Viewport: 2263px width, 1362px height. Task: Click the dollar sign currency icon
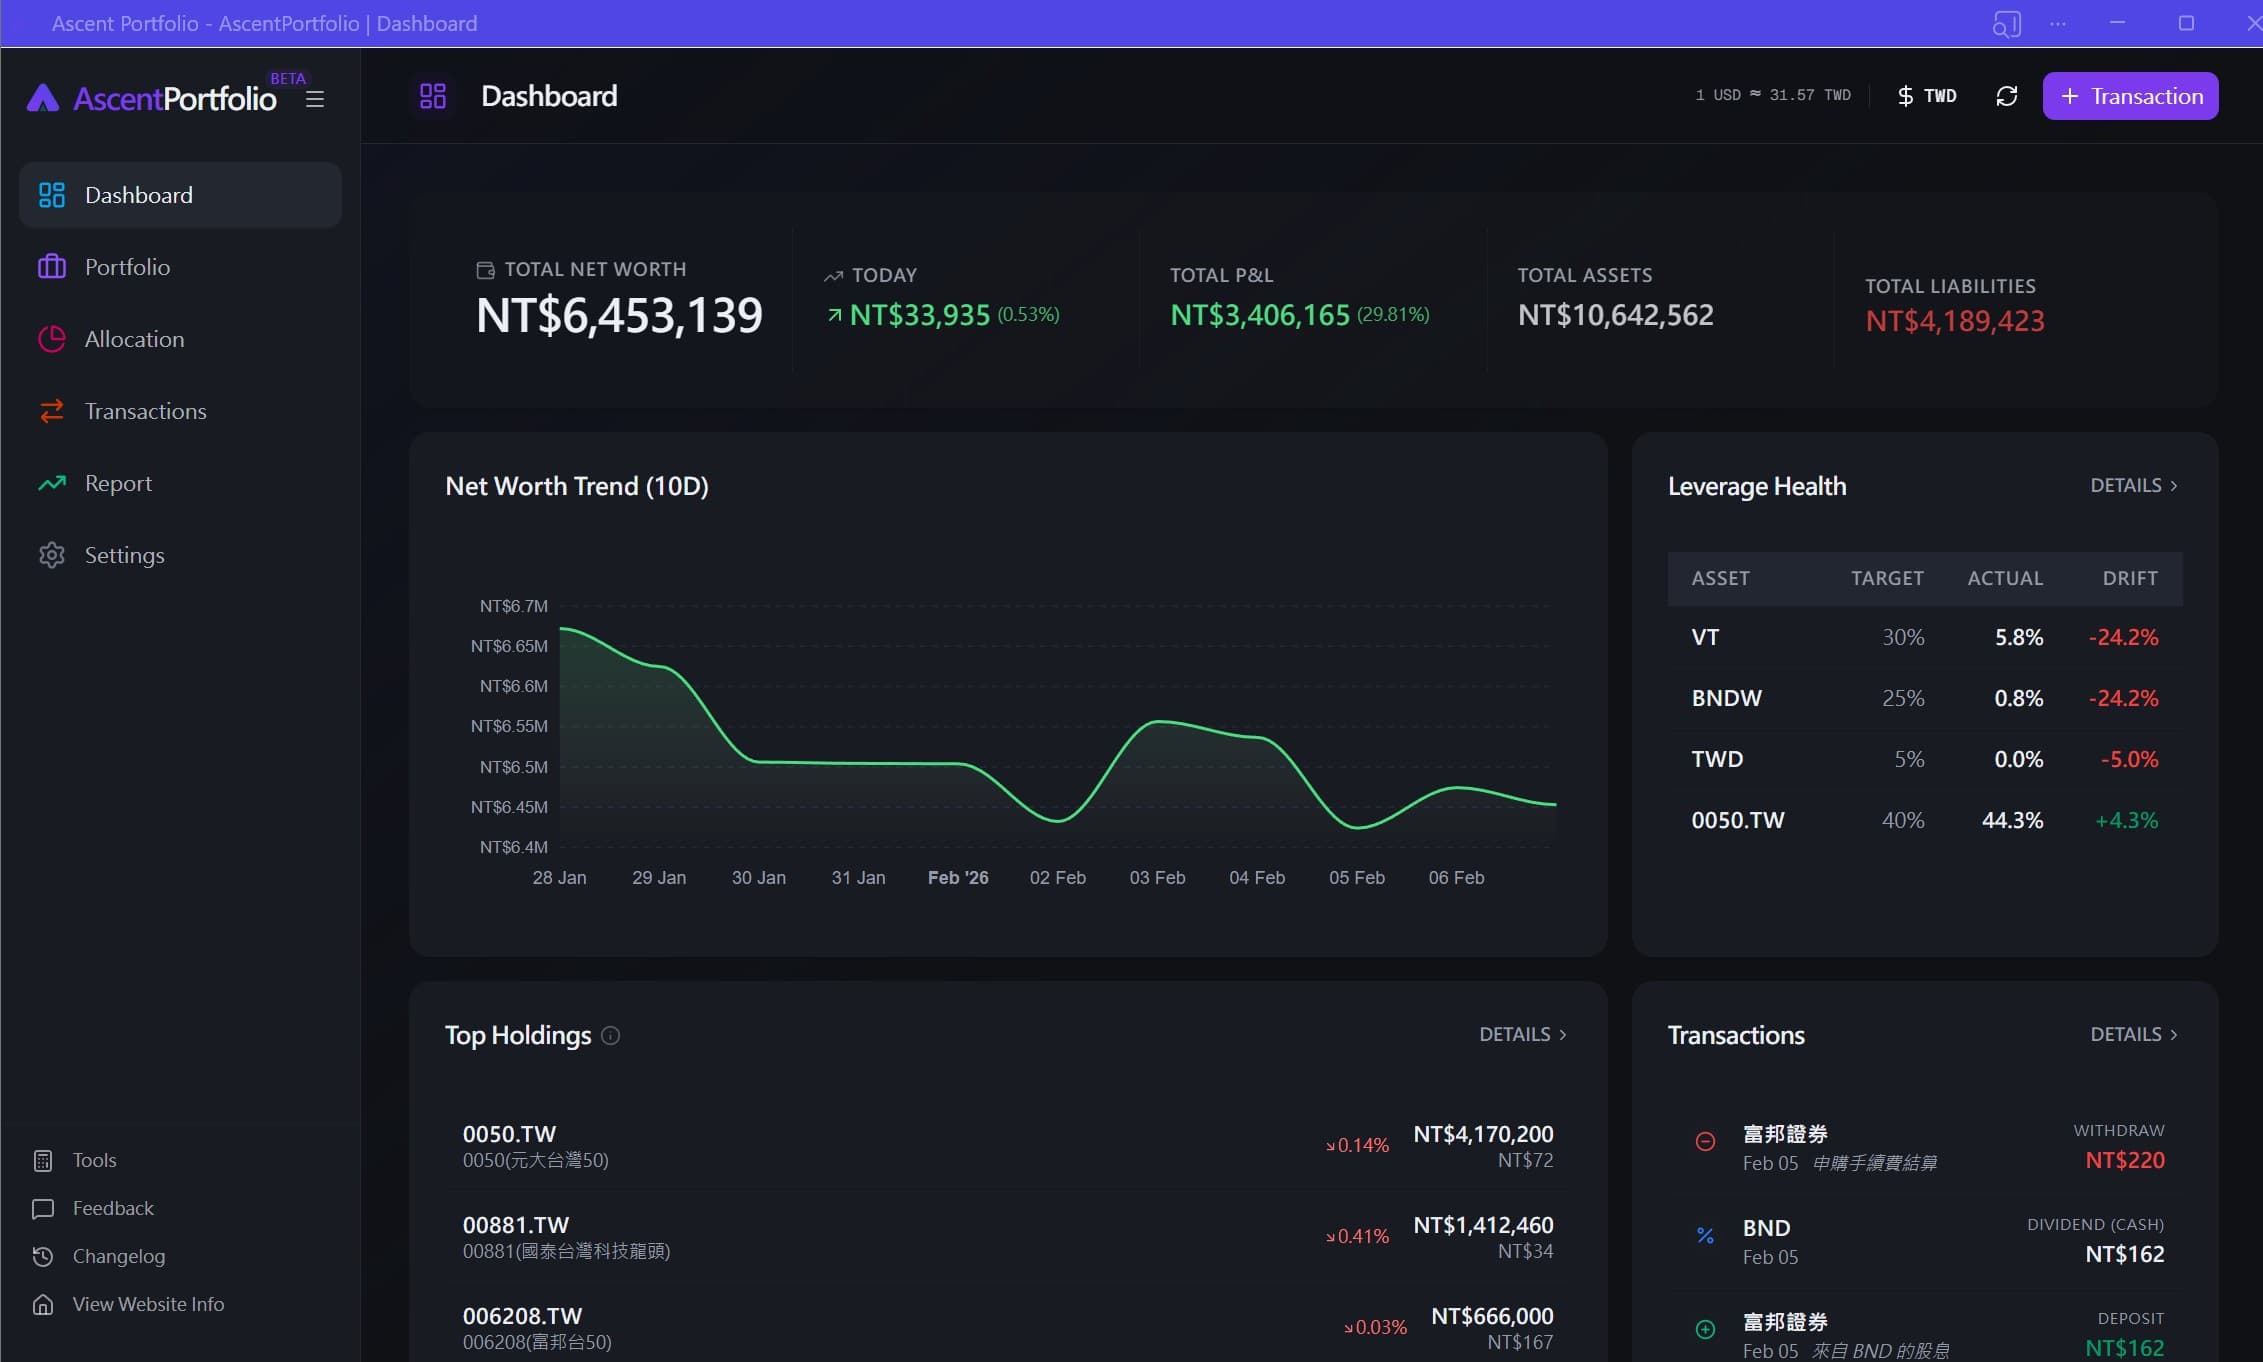[x=1905, y=96]
